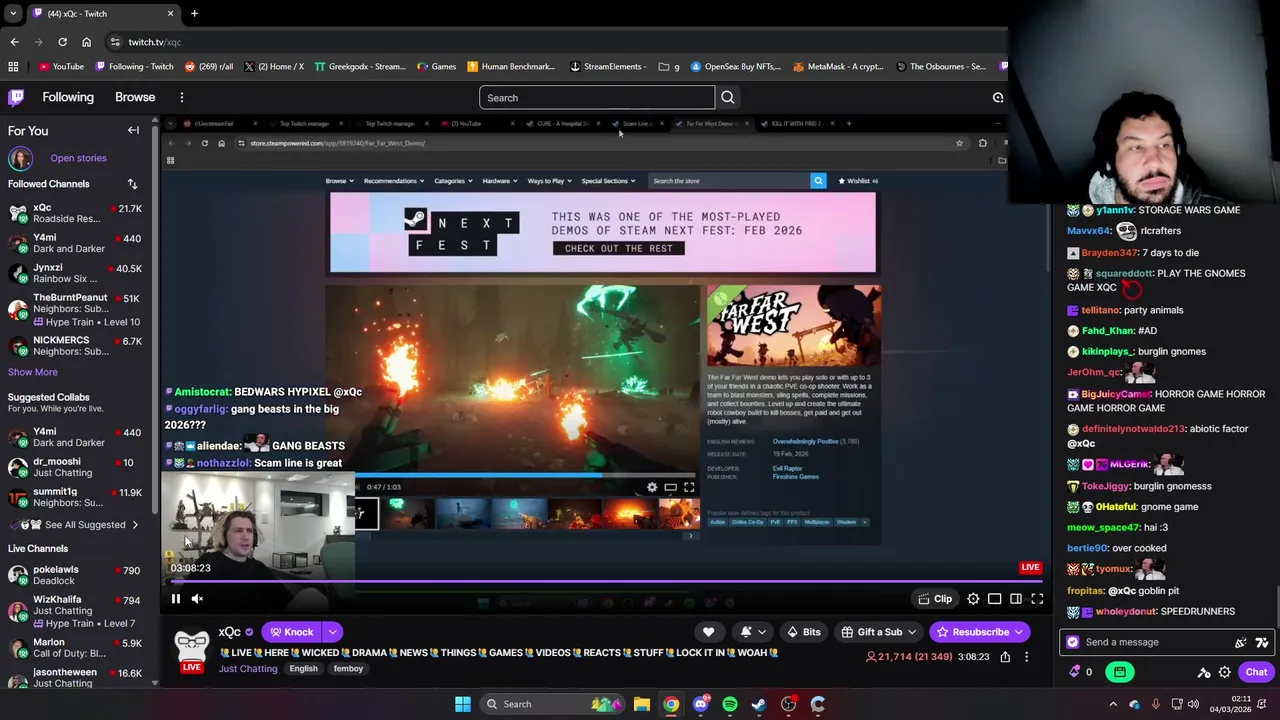Expand the arrow next to Knock
Screen dimensions: 1280x720
pos(332,632)
